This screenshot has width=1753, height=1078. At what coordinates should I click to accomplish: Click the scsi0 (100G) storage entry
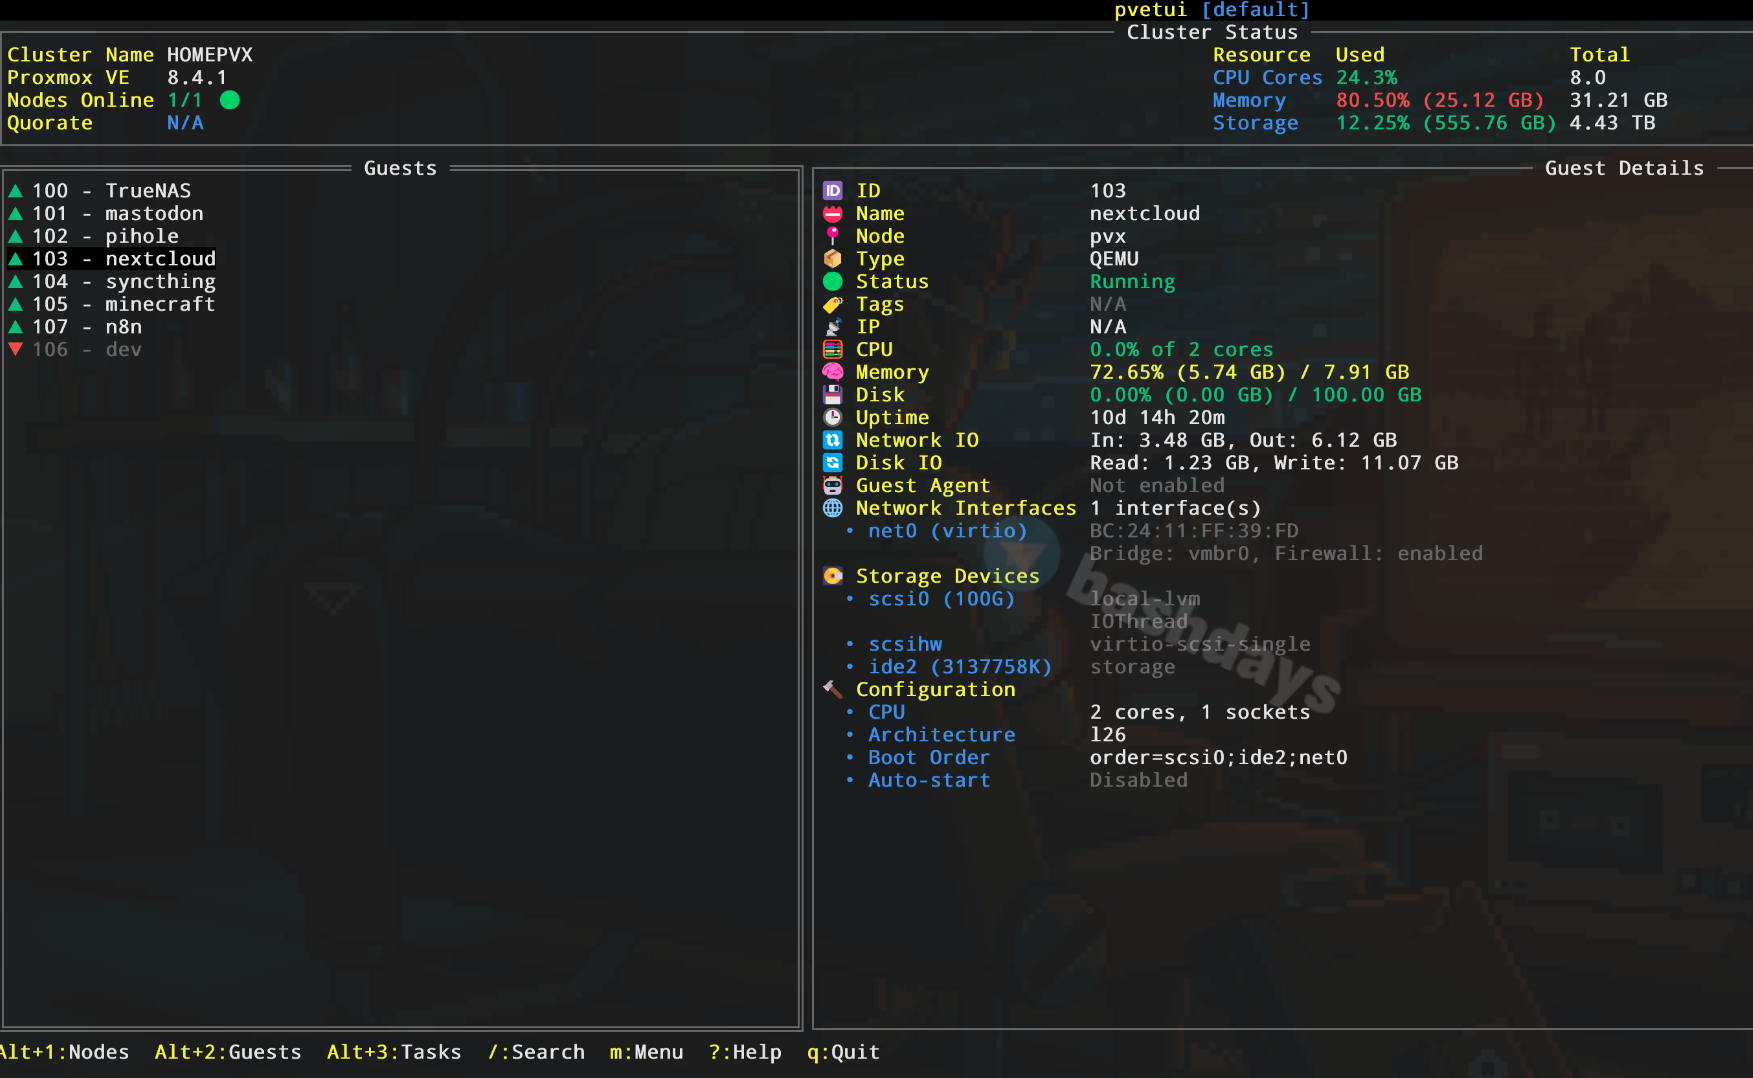[940, 599]
